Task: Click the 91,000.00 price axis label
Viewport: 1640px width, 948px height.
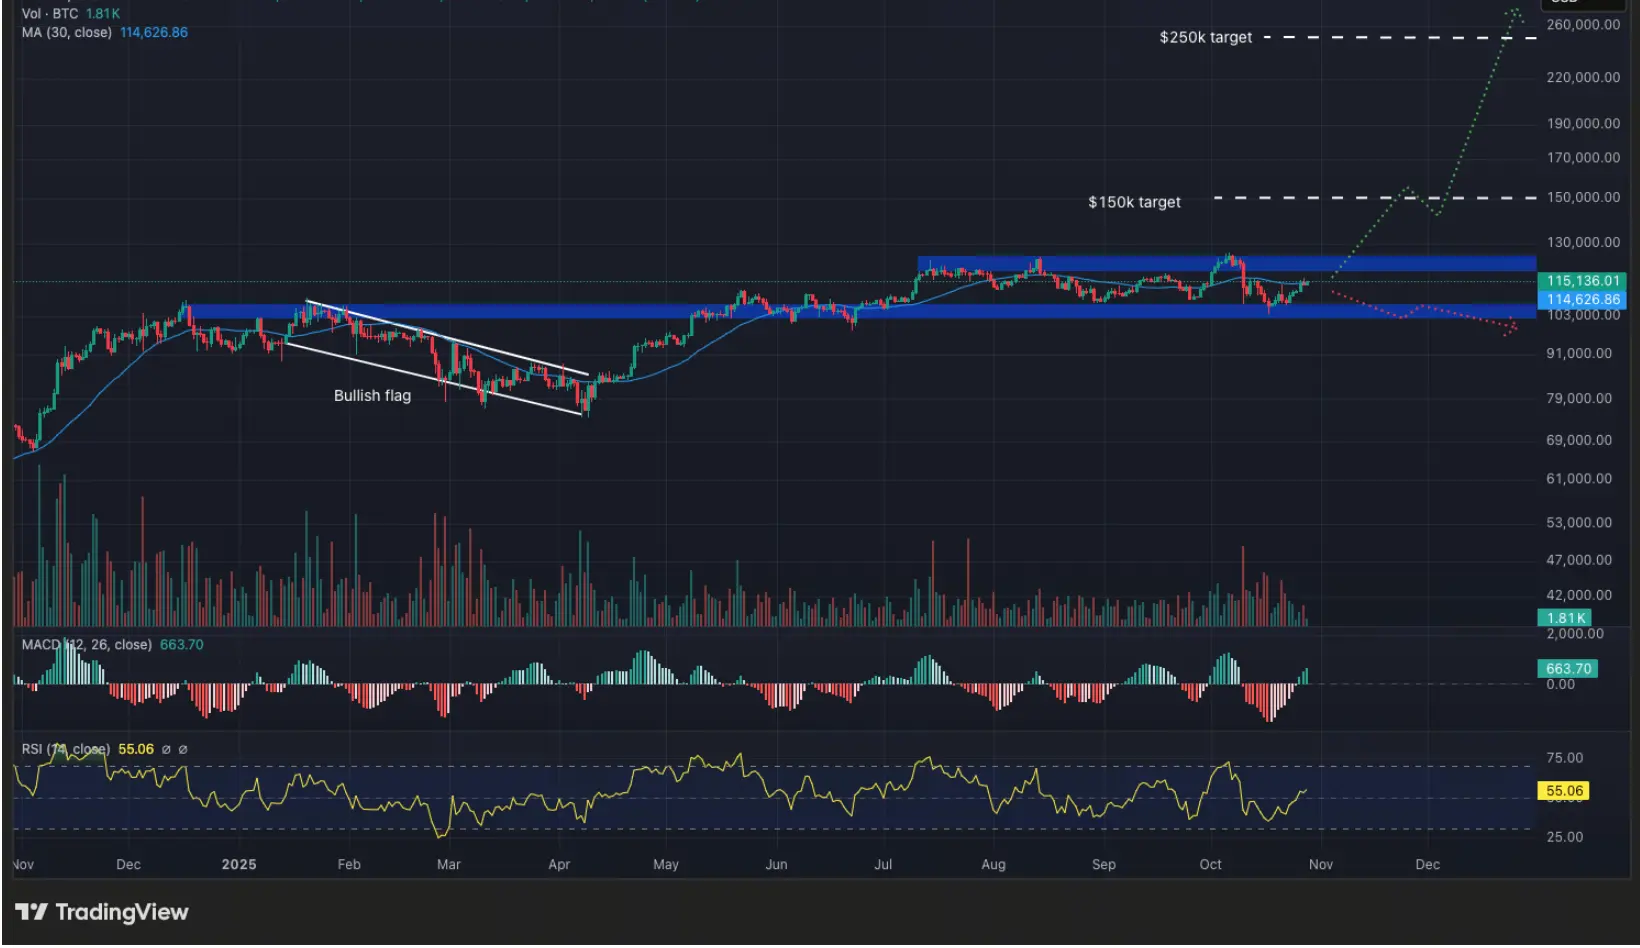Action: pyautogui.click(x=1579, y=354)
